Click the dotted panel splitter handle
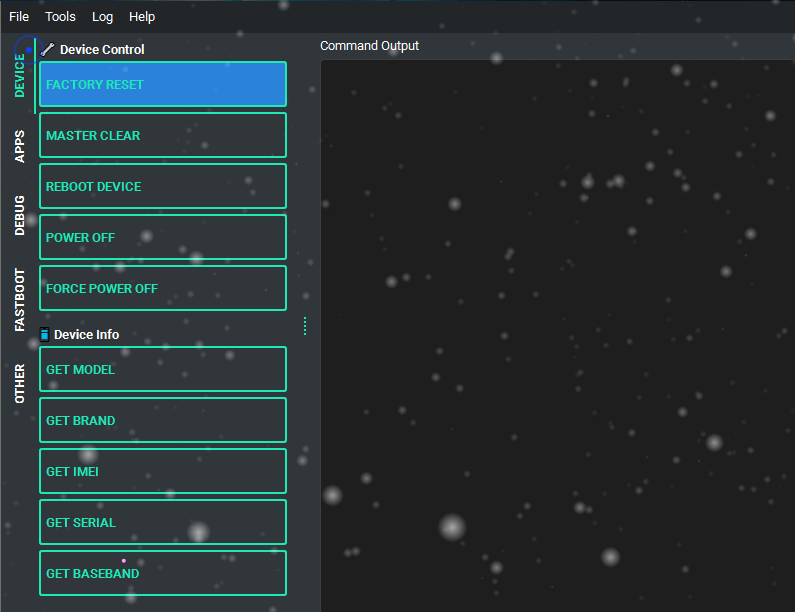The image size is (795, 612). click(305, 326)
